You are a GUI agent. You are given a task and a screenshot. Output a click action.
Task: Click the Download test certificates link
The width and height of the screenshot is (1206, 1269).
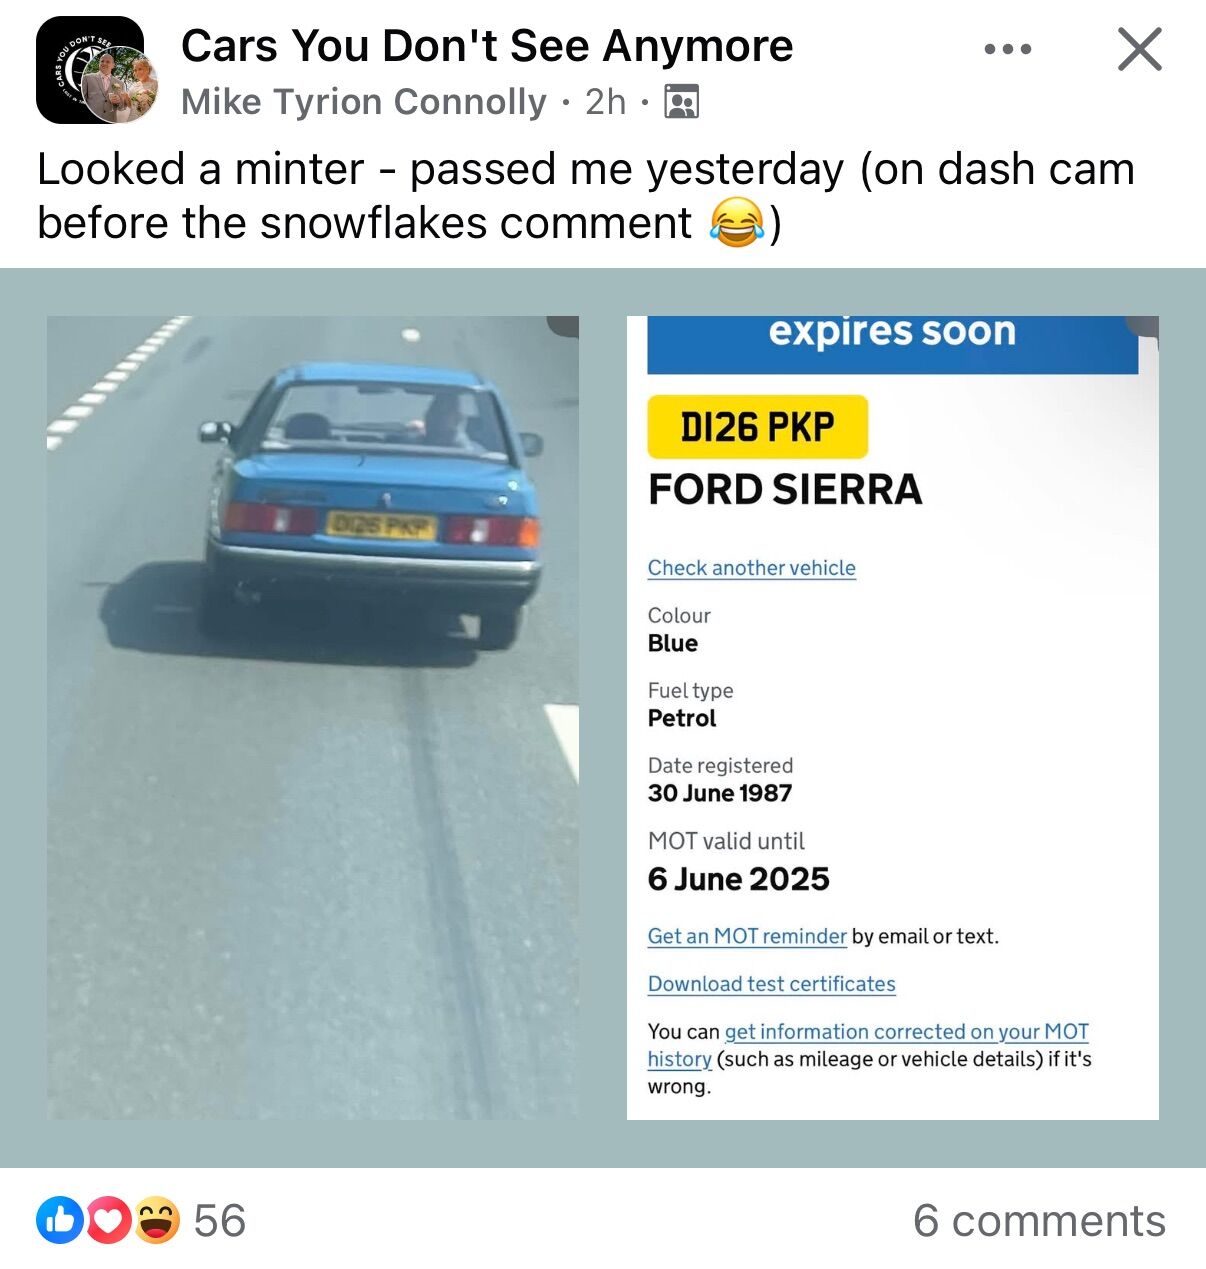click(772, 984)
